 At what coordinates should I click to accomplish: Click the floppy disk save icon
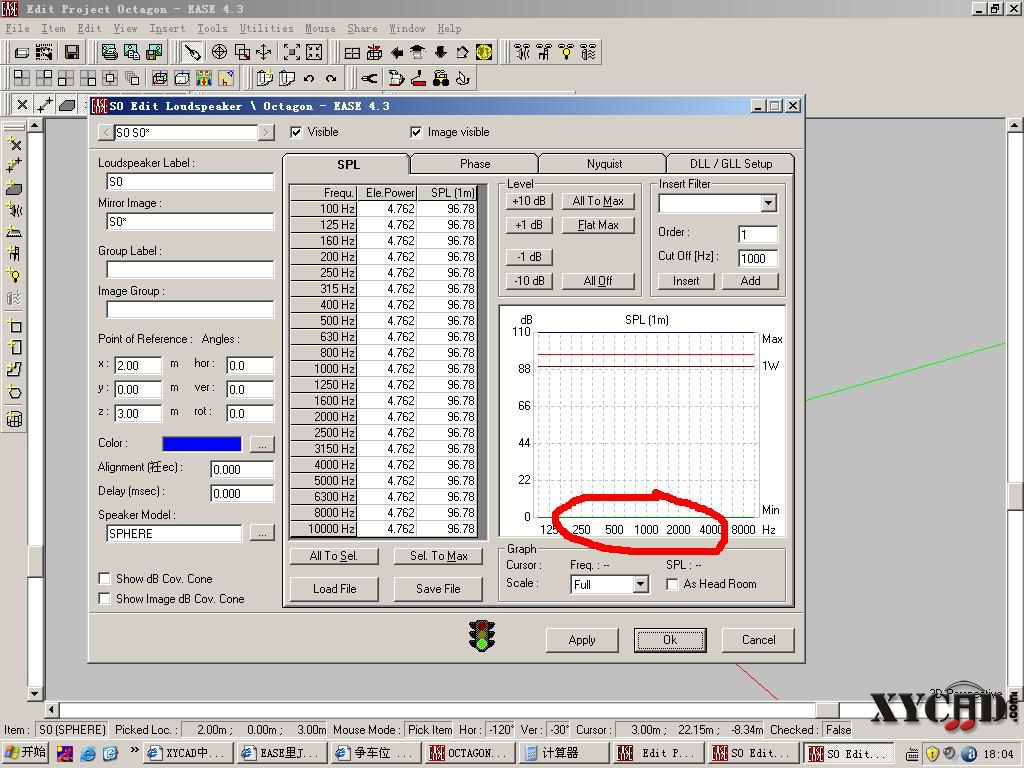click(72, 52)
